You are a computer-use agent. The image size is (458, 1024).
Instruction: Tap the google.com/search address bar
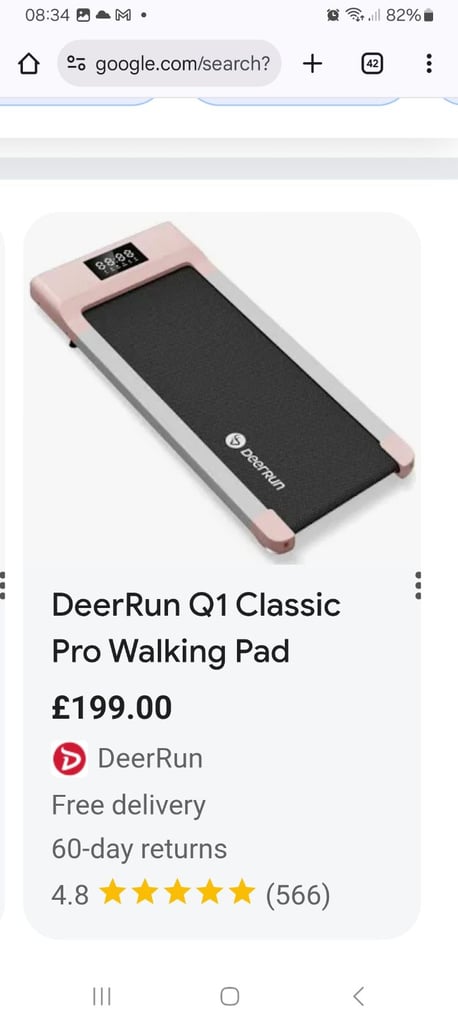click(169, 63)
